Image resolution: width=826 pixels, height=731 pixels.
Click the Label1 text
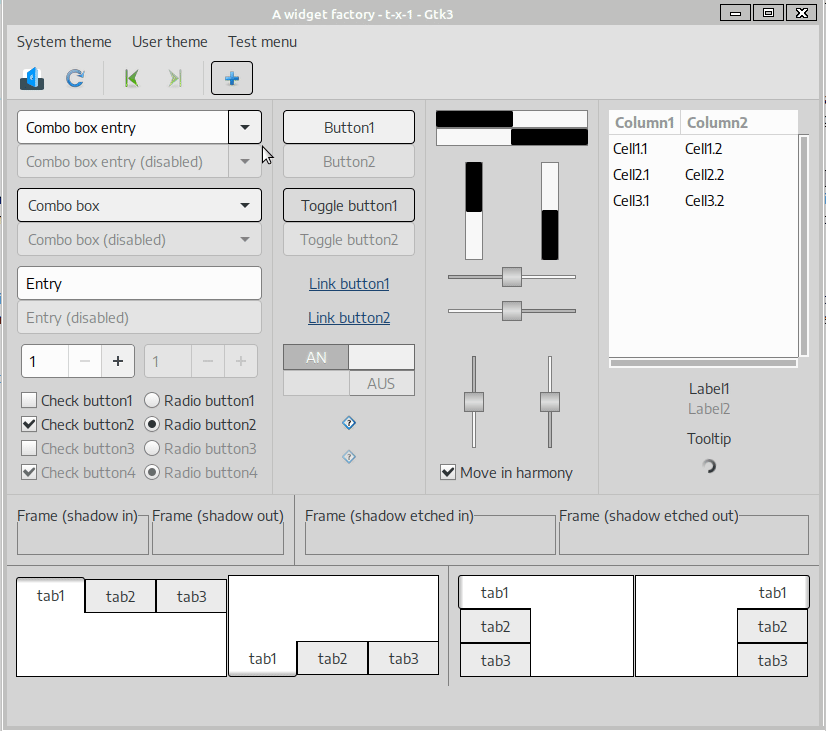pyautogui.click(x=709, y=389)
